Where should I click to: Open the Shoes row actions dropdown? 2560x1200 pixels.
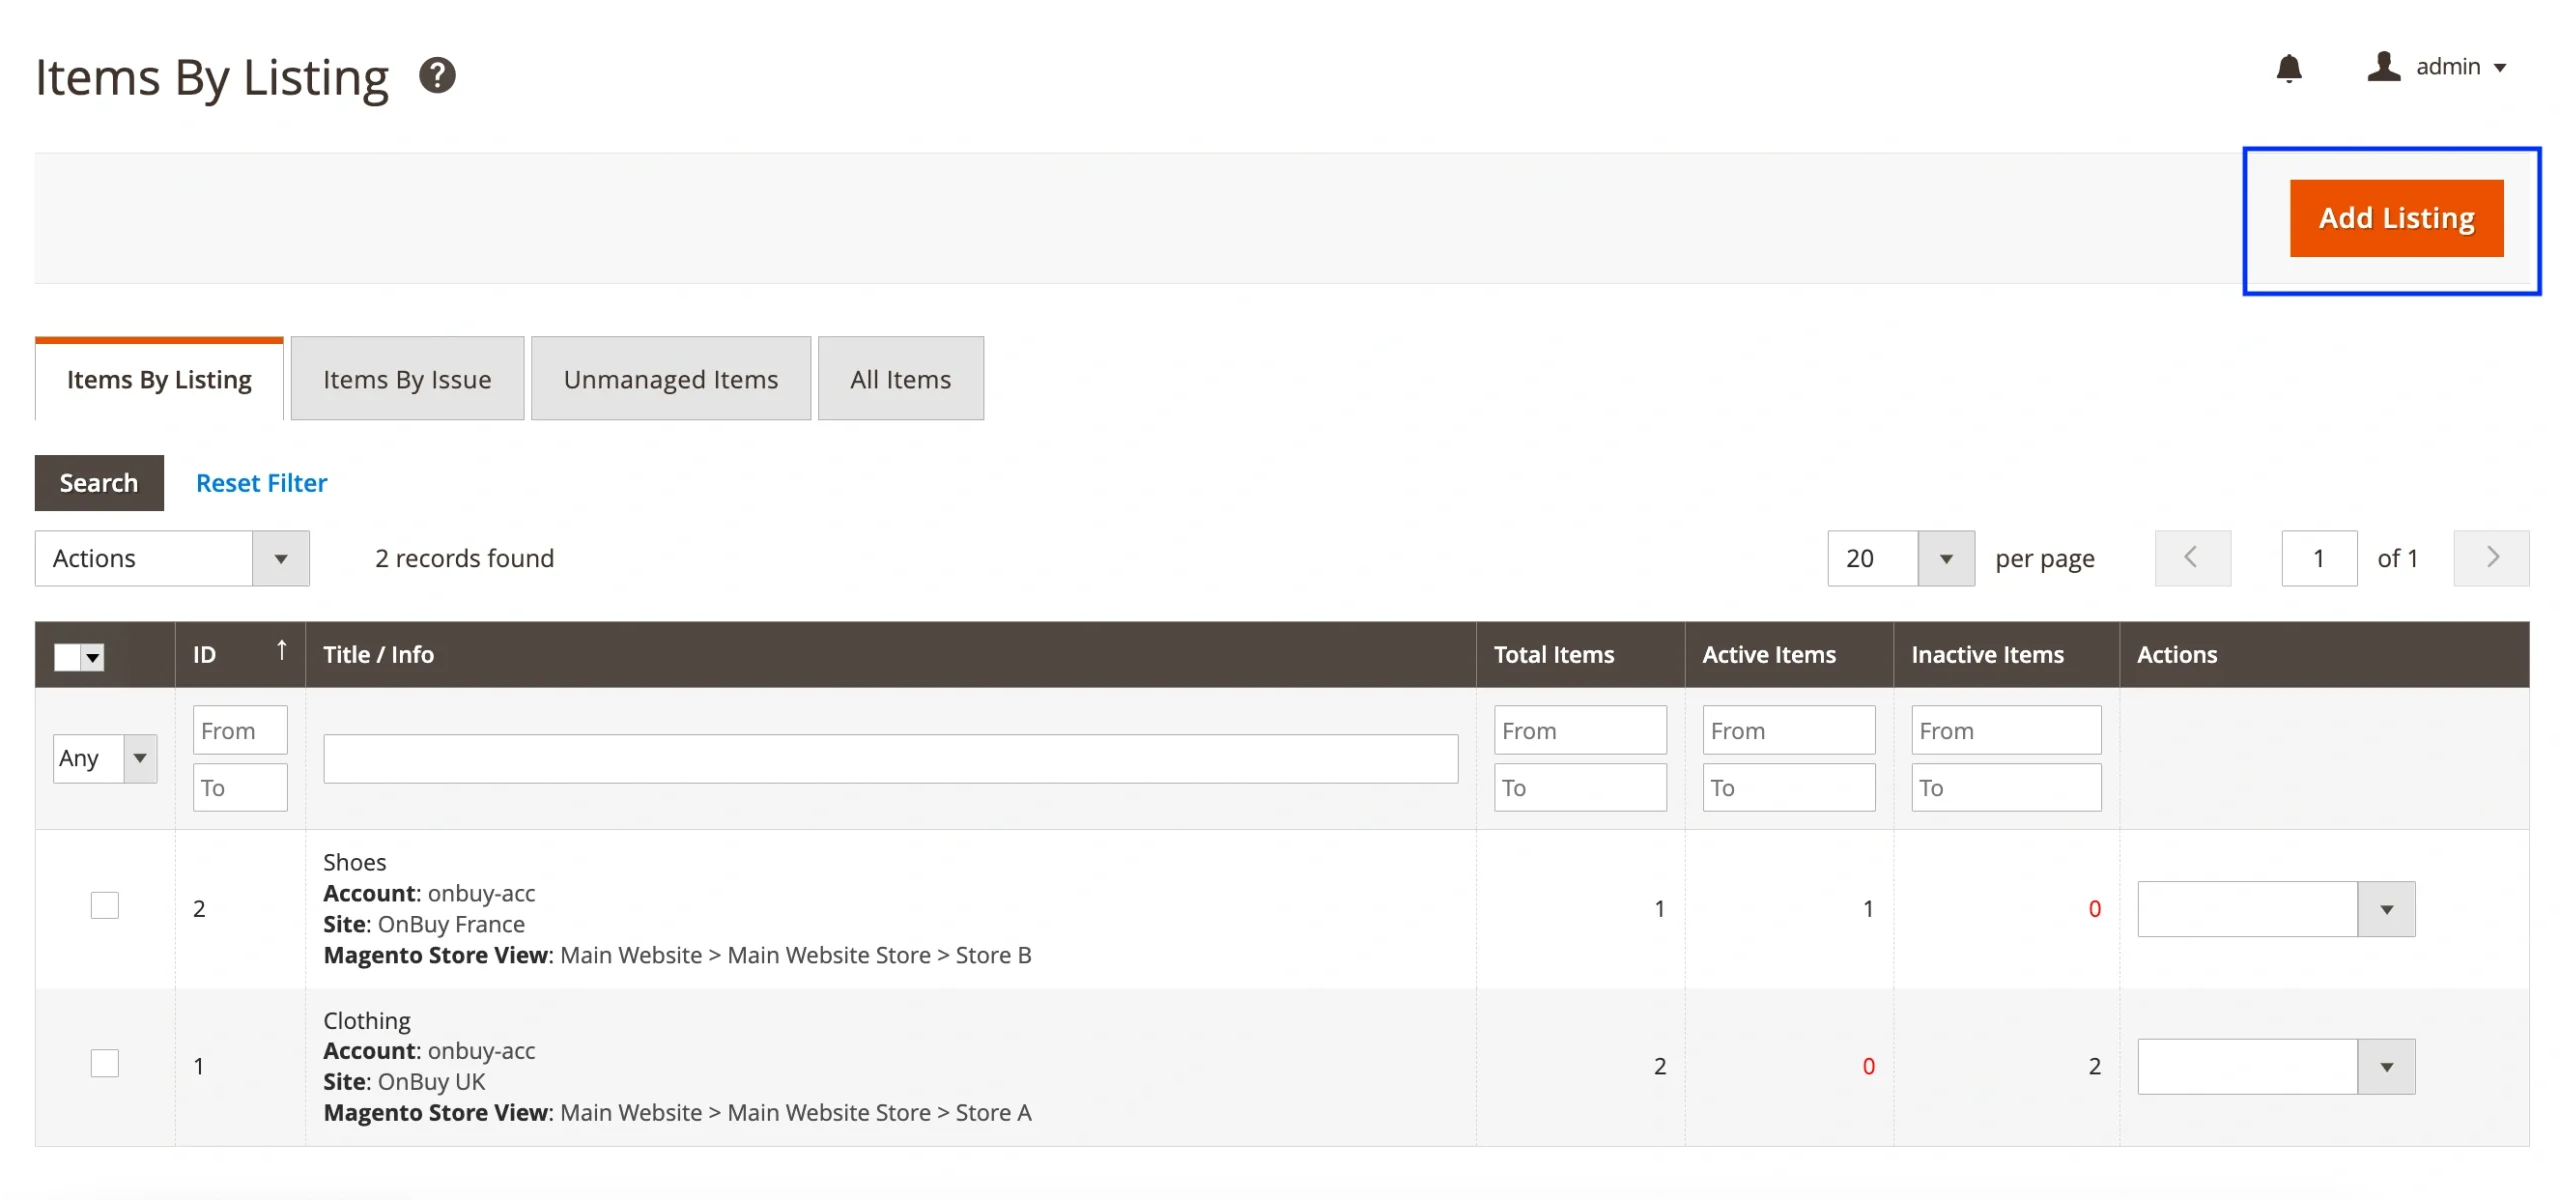[x=2275, y=909]
